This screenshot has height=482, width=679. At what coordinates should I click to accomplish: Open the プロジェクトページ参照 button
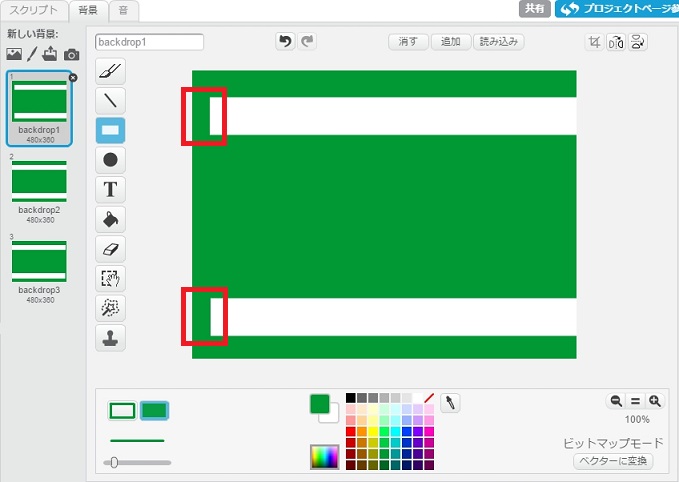[617, 9]
